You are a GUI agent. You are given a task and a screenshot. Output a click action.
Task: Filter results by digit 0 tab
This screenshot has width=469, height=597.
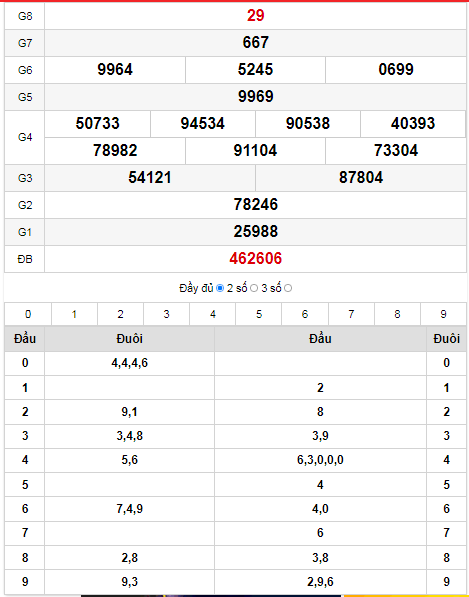[x=28, y=314]
